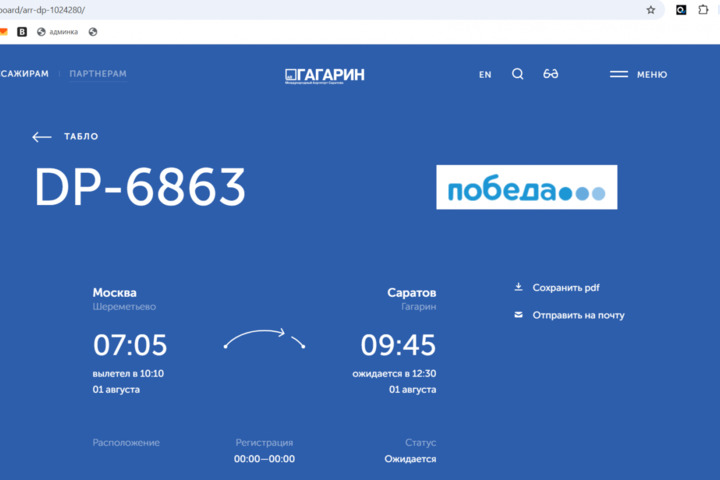Click the browser address bar URL
Viewport: 720px width, 480px height.
pyautogui.click(x=42, y=10)
